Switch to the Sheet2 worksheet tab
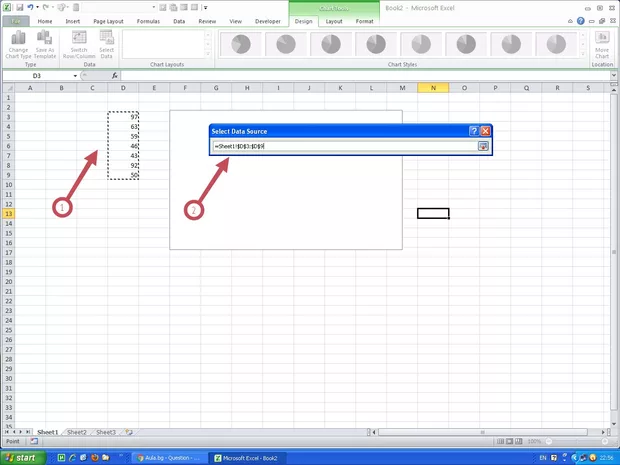This screenshot has width=620, height=465. pyautogui.click(x=77, y=432)
